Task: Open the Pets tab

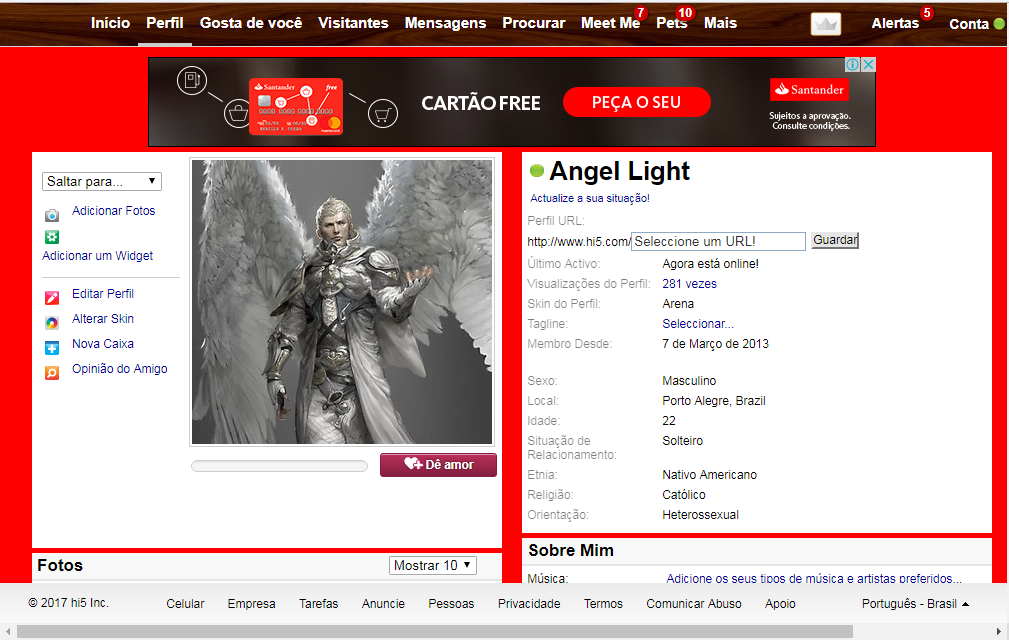Action: (672, 23)
